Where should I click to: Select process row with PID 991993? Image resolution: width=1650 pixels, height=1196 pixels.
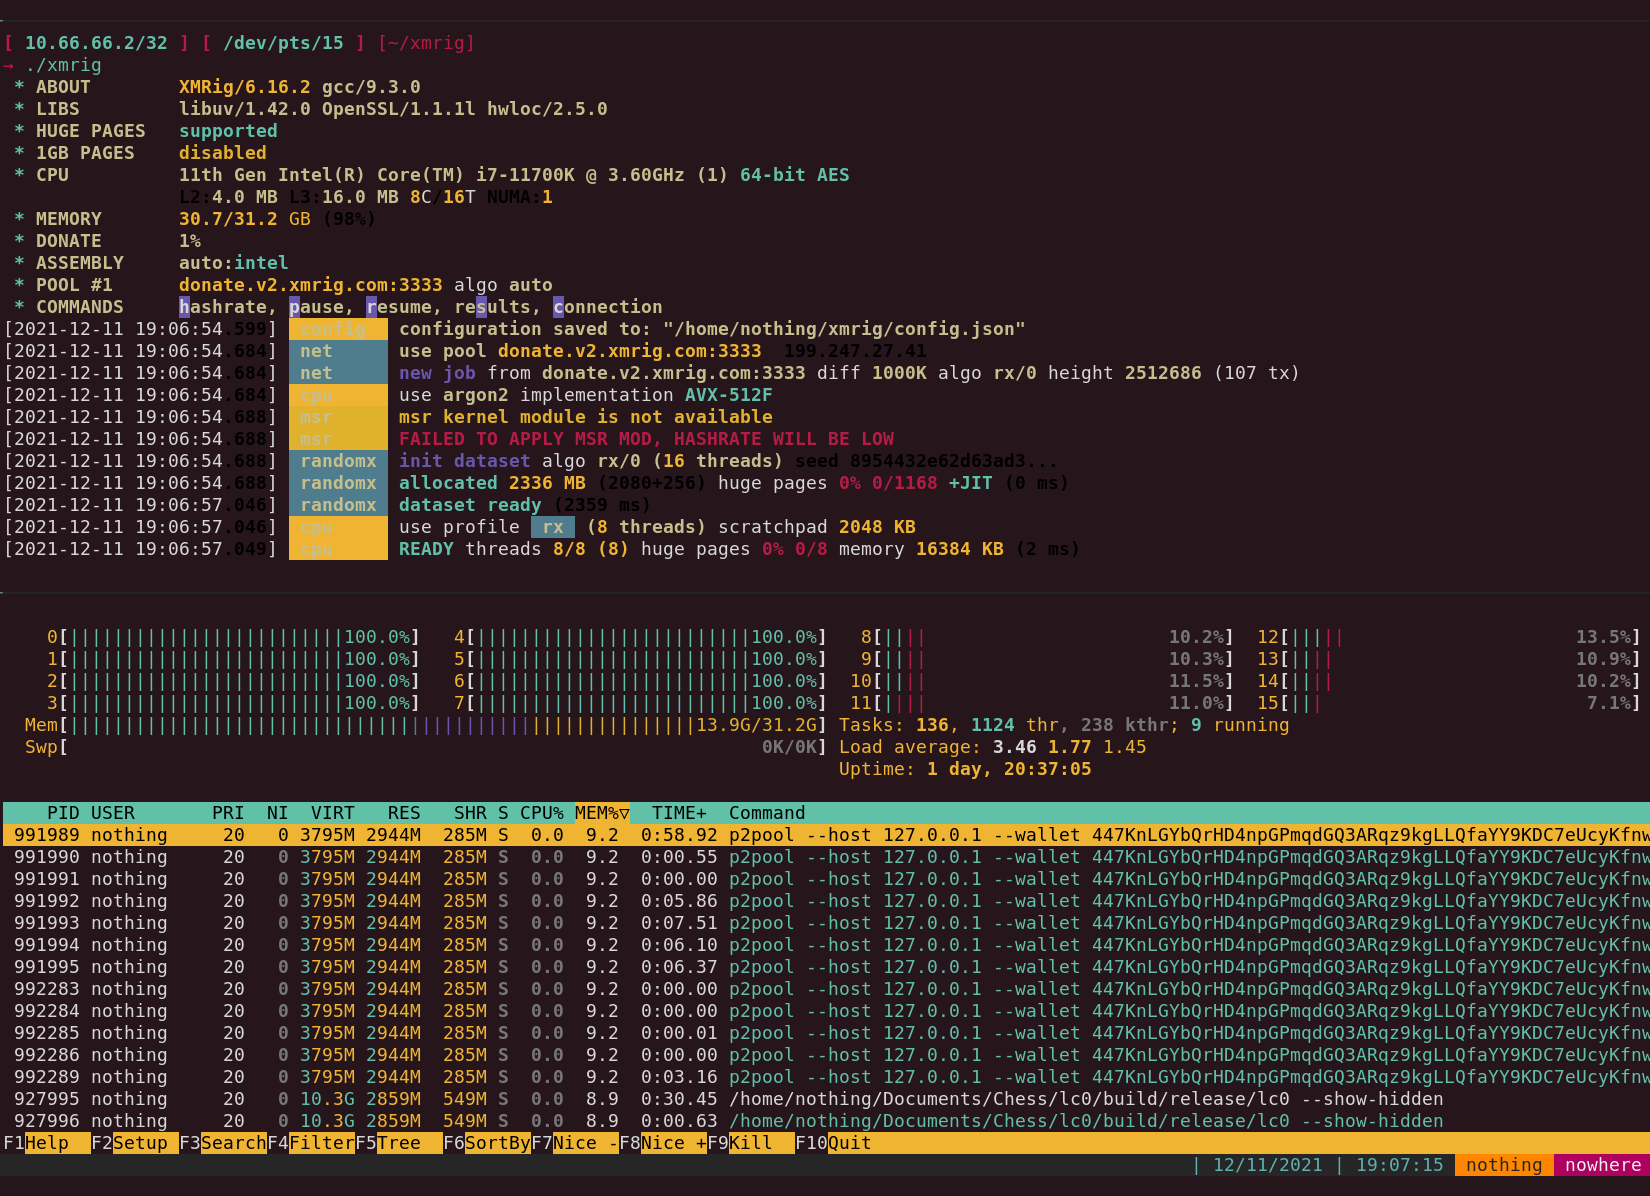pyautogui.click(x=826, y=923)
